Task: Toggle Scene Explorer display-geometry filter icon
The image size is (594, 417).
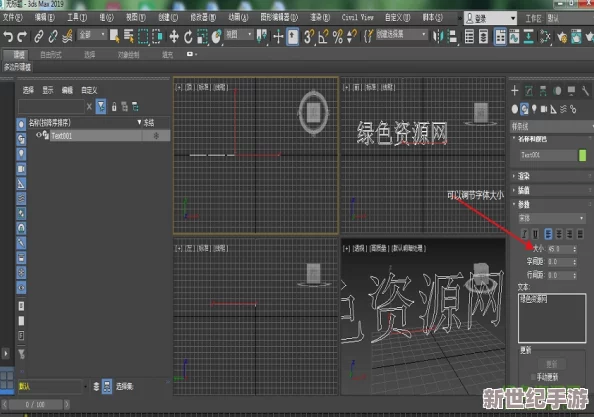Action: pyautogui.click(x=21, y=124)
